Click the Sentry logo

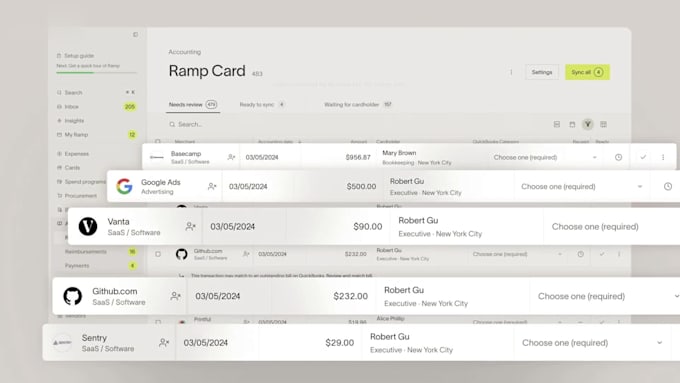[x=62, y=343]
